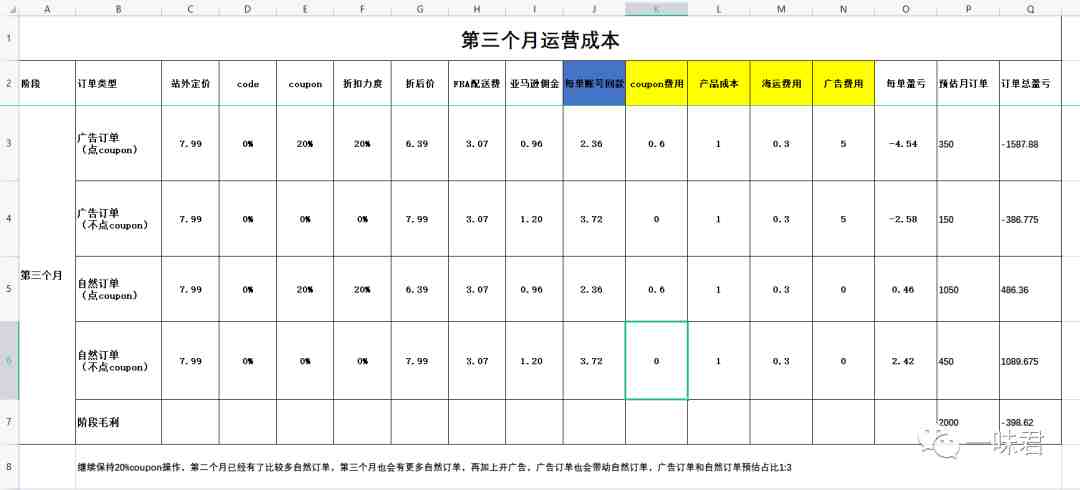Select row header 2

coord(9,83)
